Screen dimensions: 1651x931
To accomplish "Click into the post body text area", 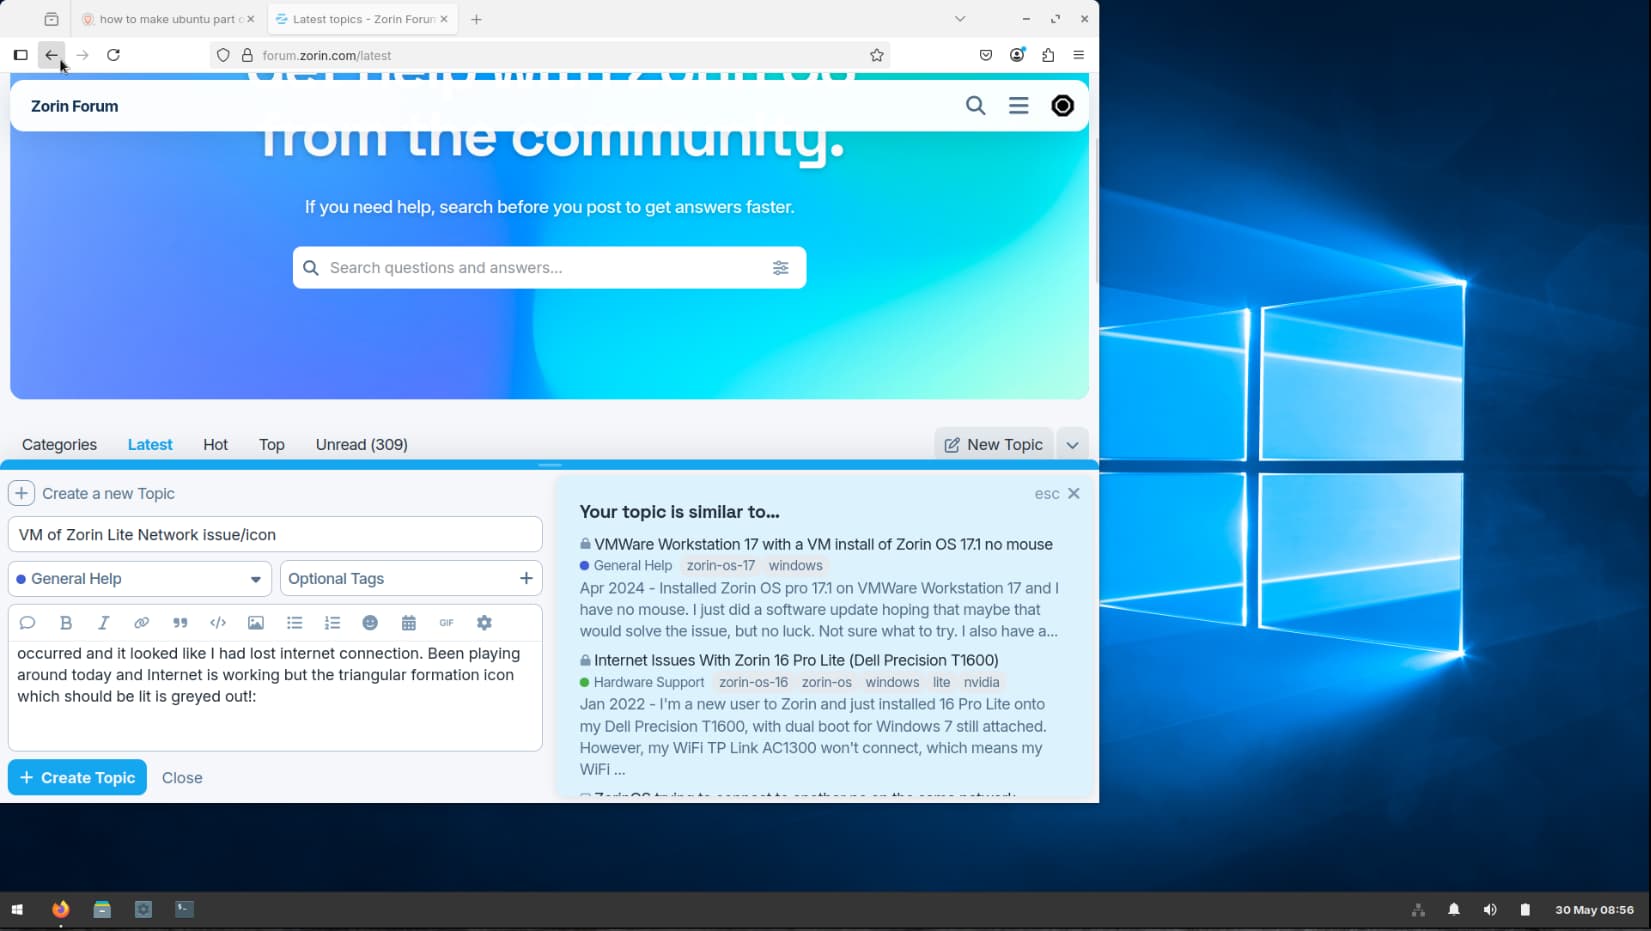I will click(x=275, y=696).
